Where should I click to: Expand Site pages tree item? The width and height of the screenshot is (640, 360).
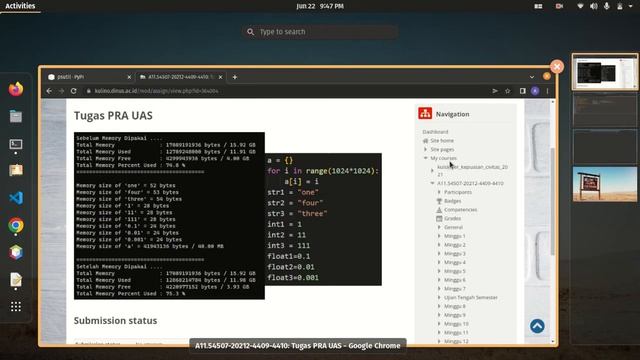tap(425, 149)
